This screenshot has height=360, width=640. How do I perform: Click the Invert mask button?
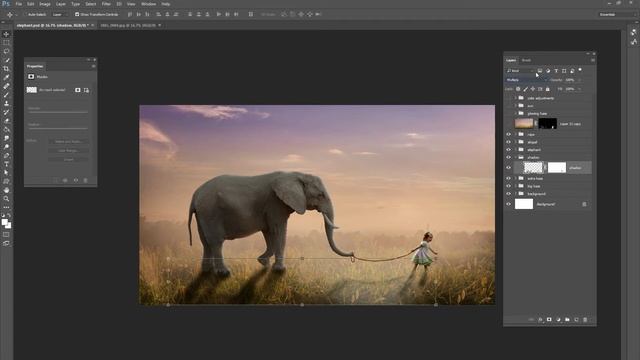coord(68,159)
